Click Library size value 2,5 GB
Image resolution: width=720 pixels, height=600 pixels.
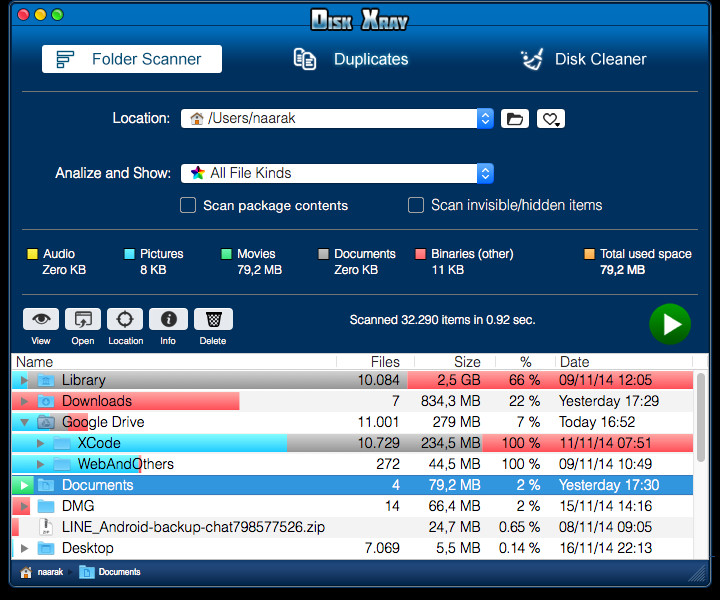point(458,380)
